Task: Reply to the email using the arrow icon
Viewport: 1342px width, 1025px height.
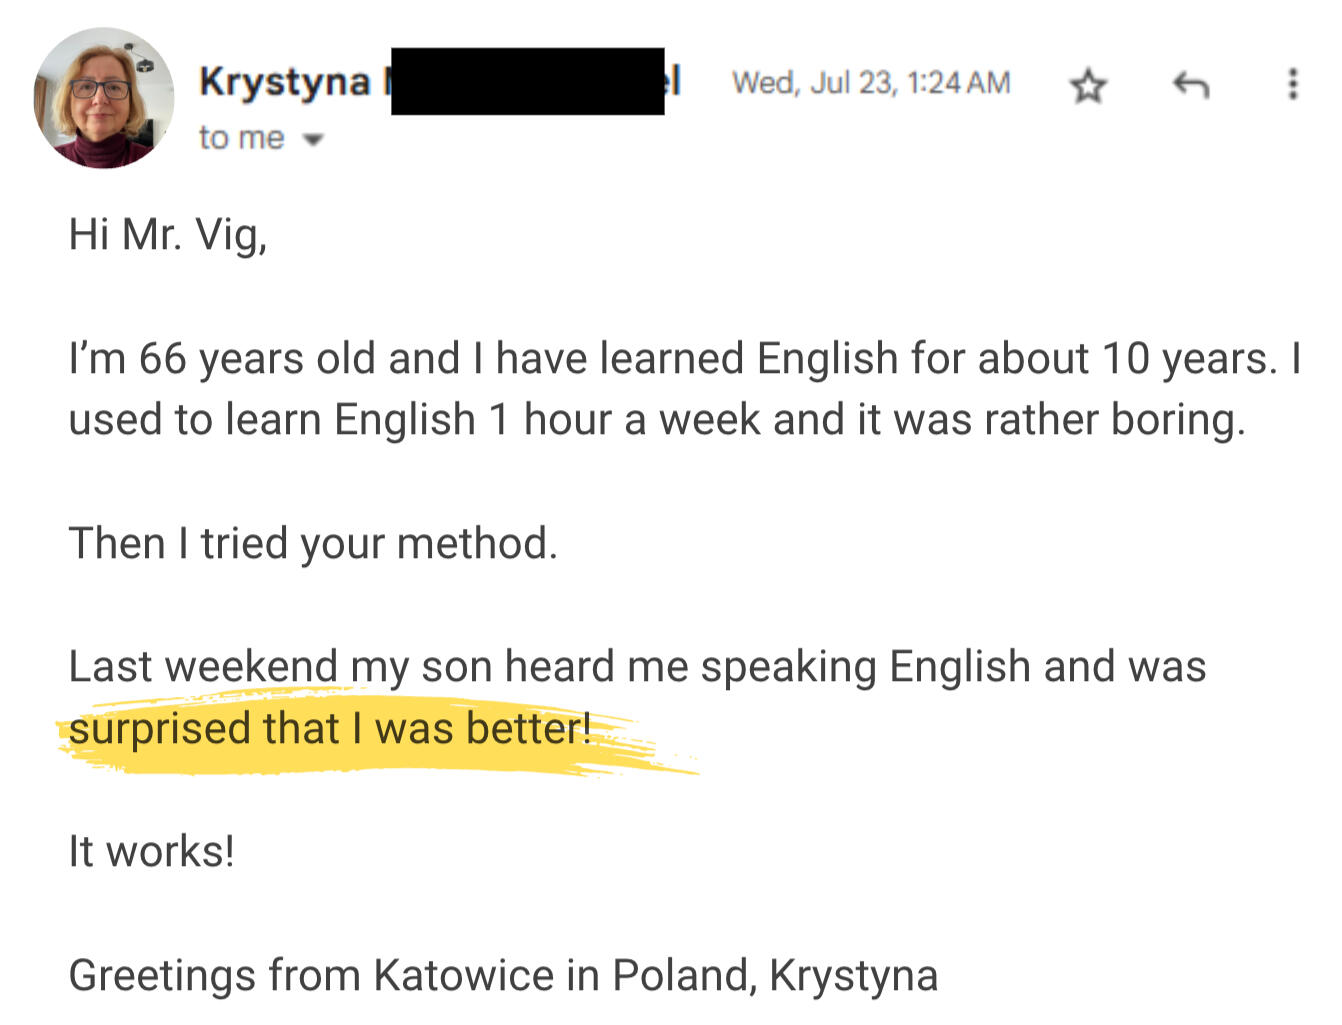Action: [x=1190, y=85]
